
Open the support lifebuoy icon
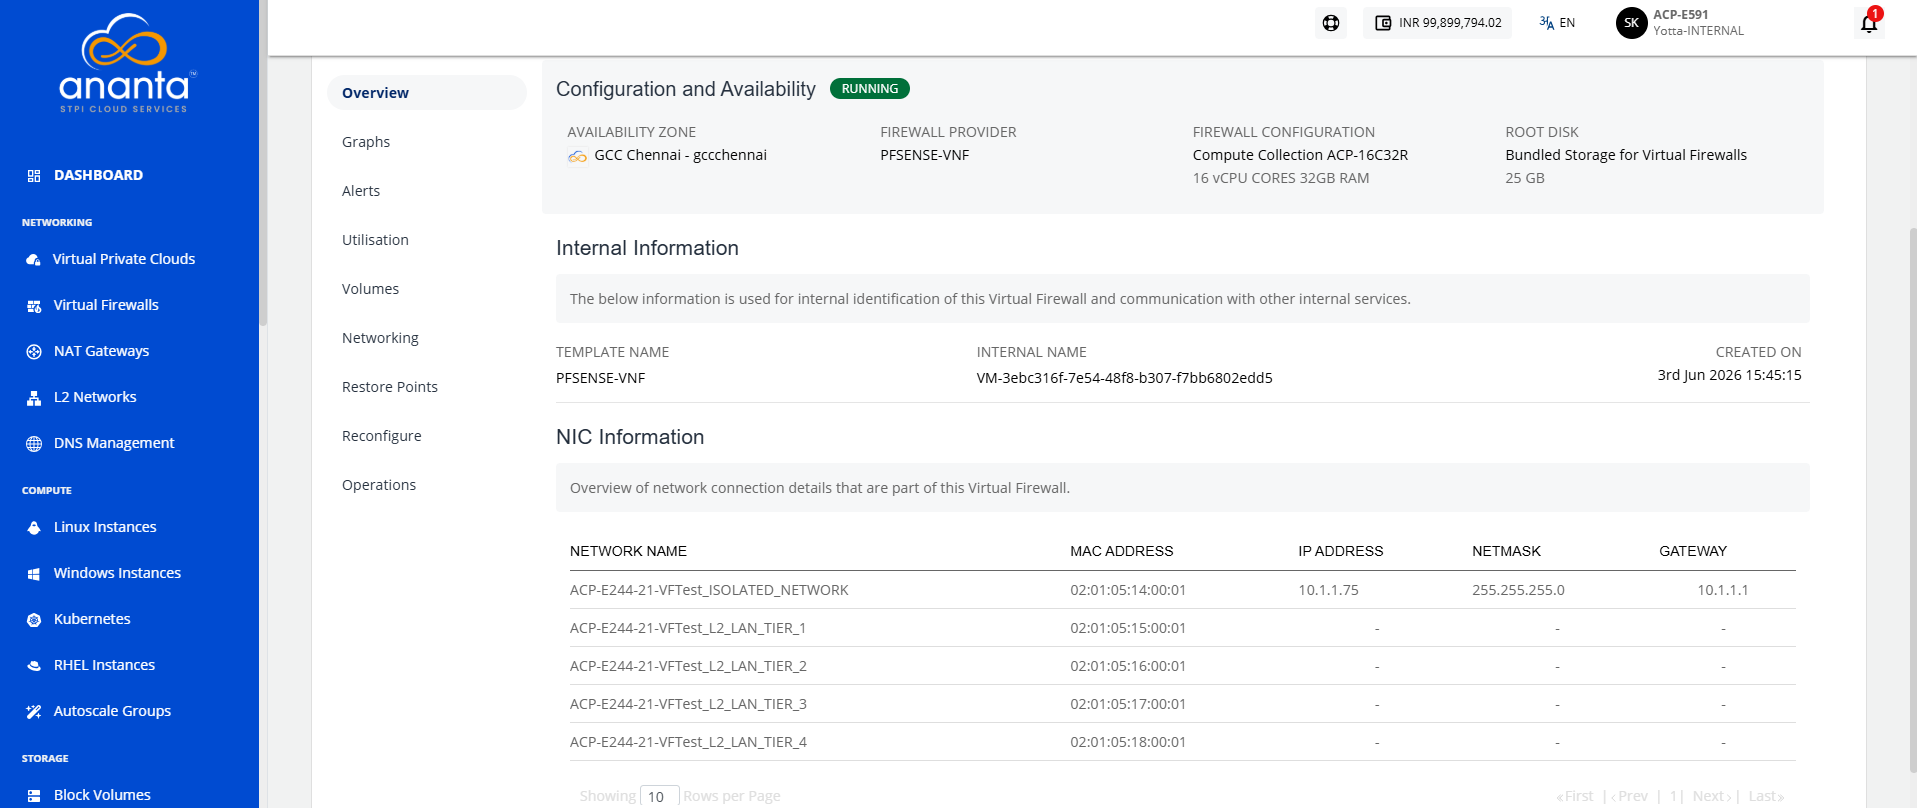1331,23
